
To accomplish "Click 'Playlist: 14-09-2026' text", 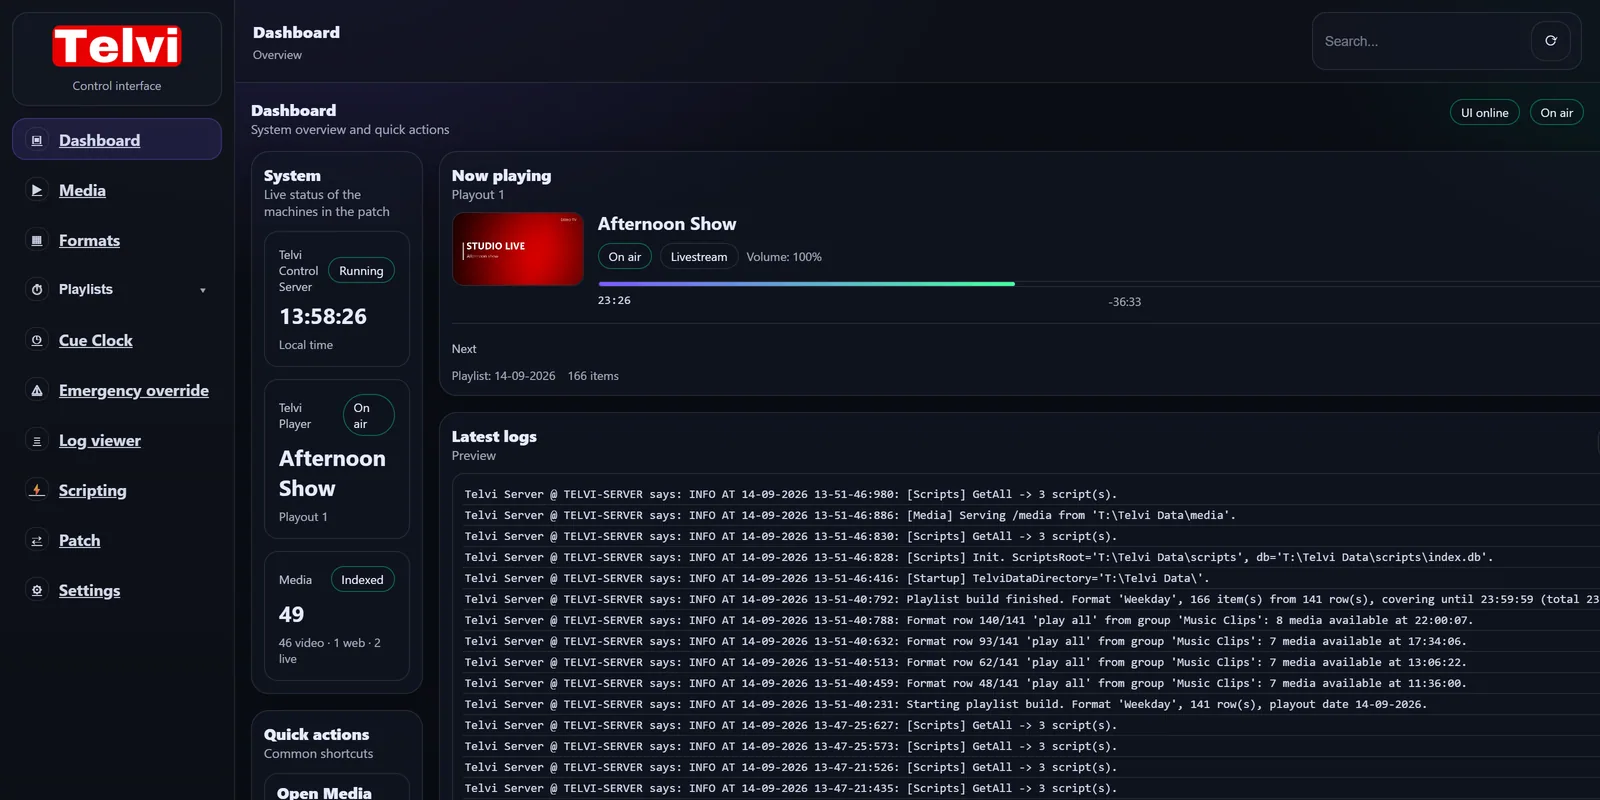I will point(503,376).
